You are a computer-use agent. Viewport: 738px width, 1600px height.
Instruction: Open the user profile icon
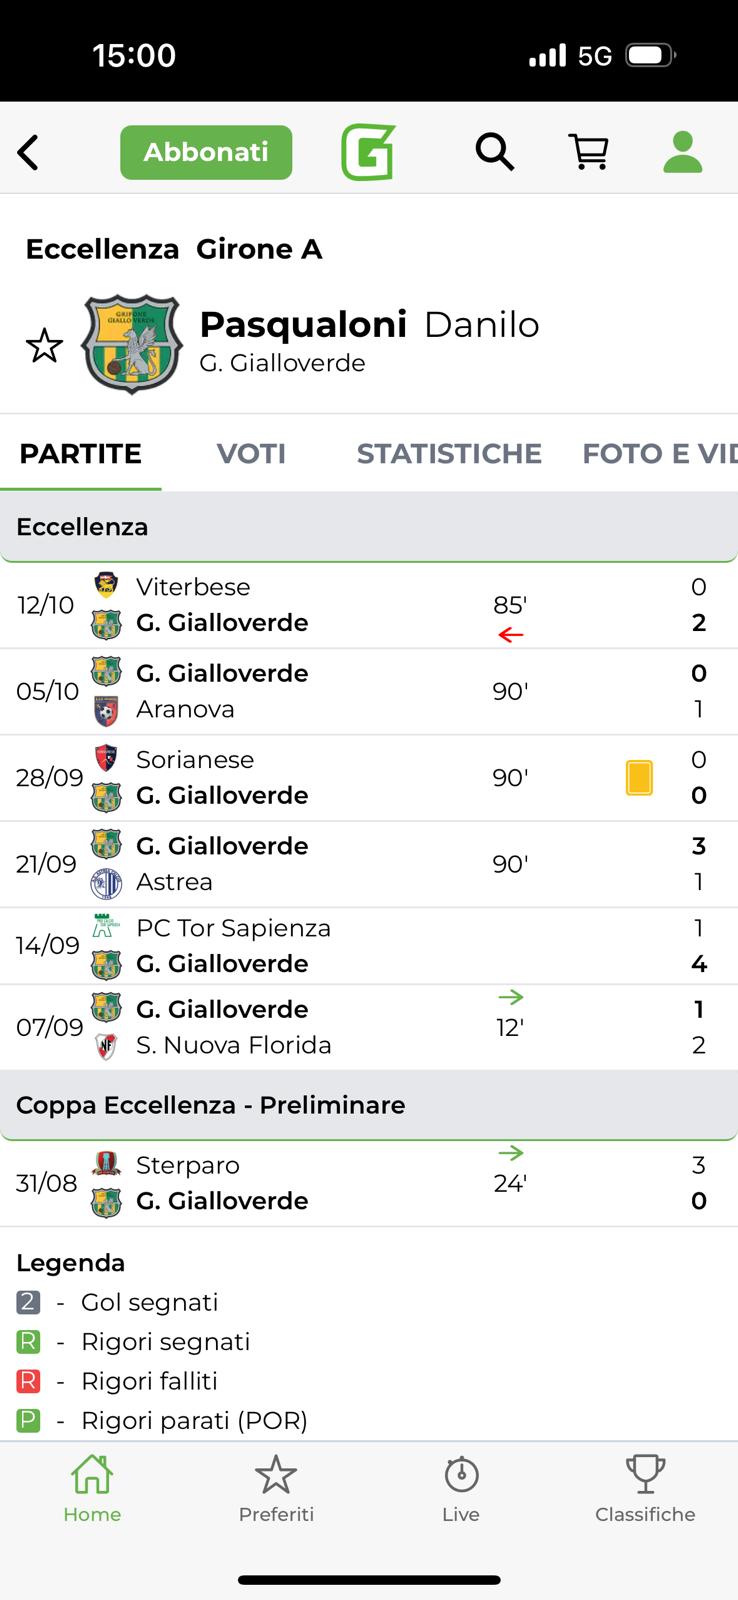point(683,152)
